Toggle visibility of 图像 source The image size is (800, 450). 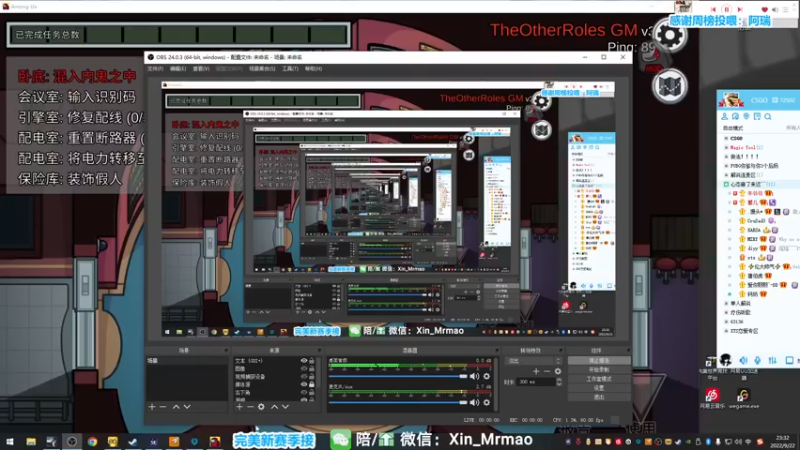click(304, 368)
